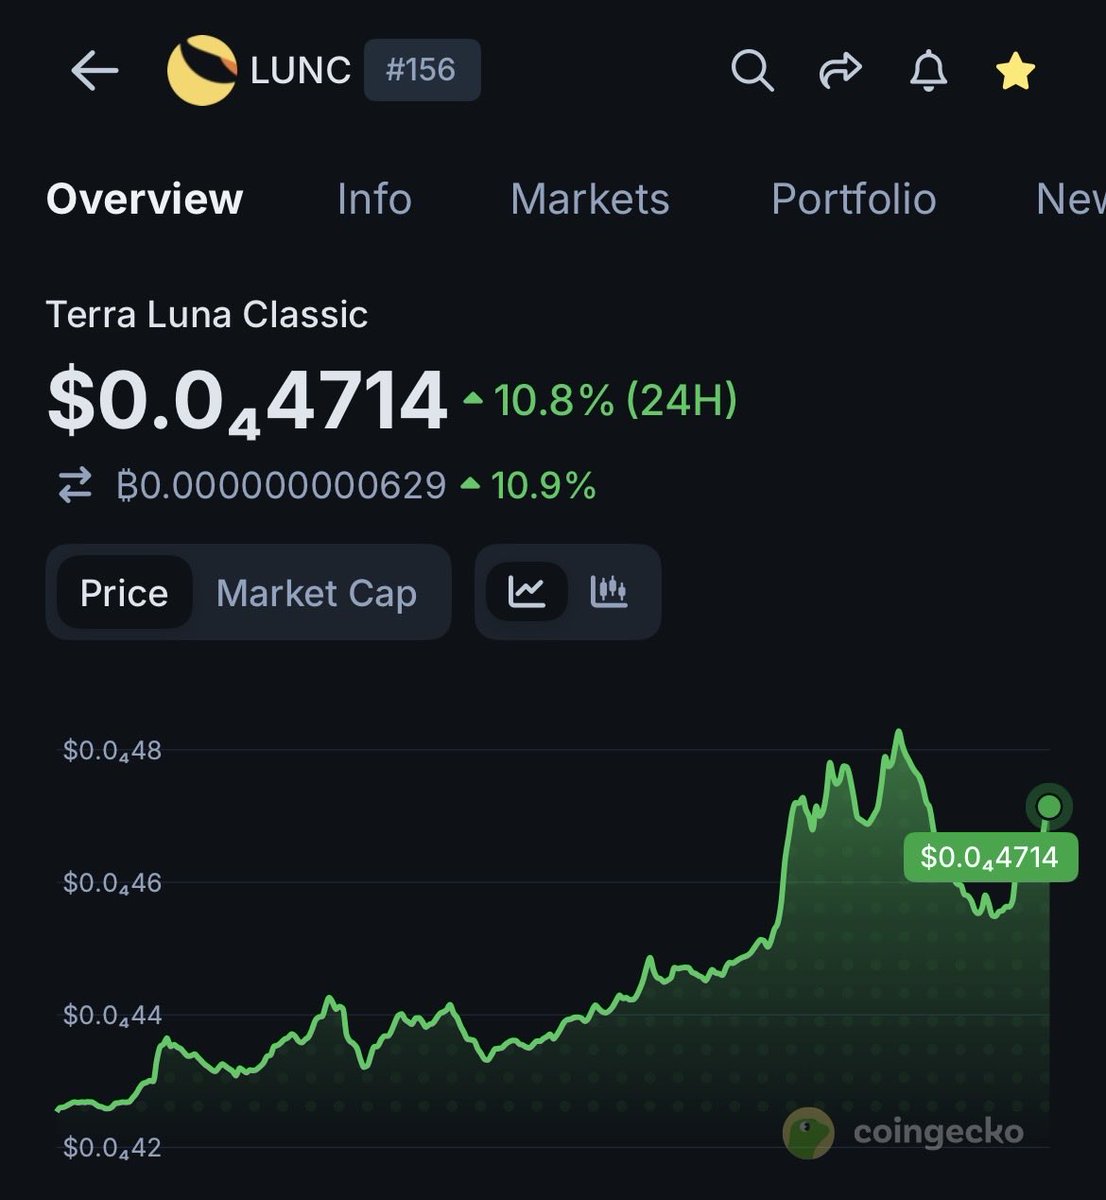Show the Market Cap chart
The image size is (1106, 1200).
(x=316, y=593)
